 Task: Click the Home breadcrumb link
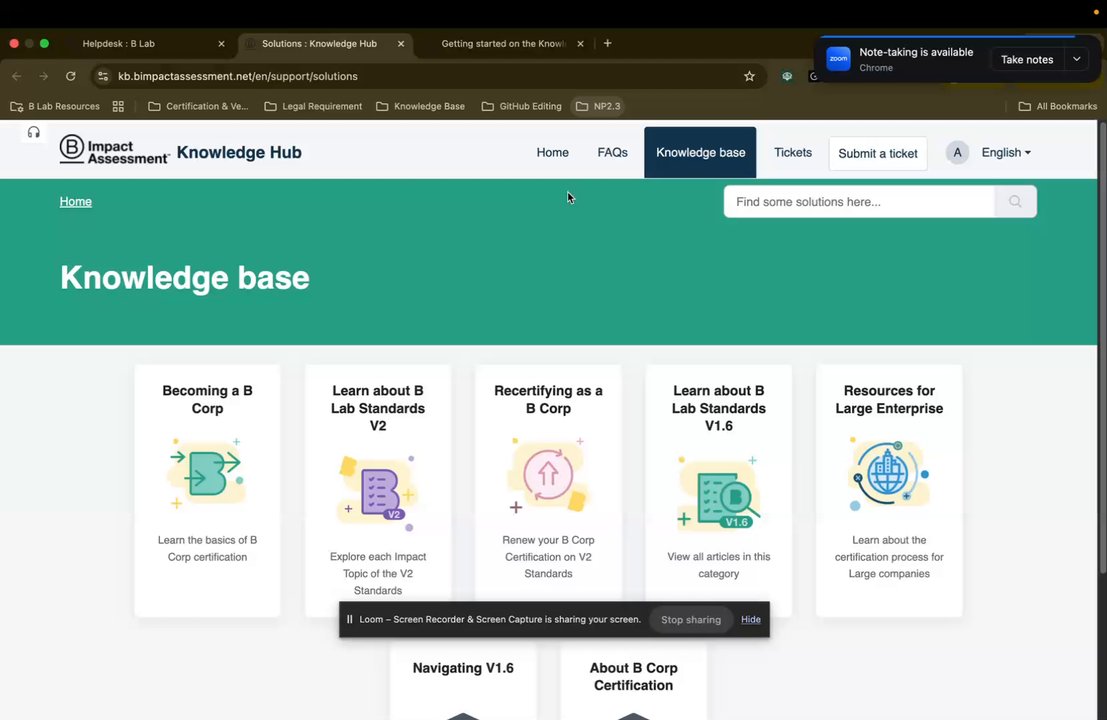(76, 202)
